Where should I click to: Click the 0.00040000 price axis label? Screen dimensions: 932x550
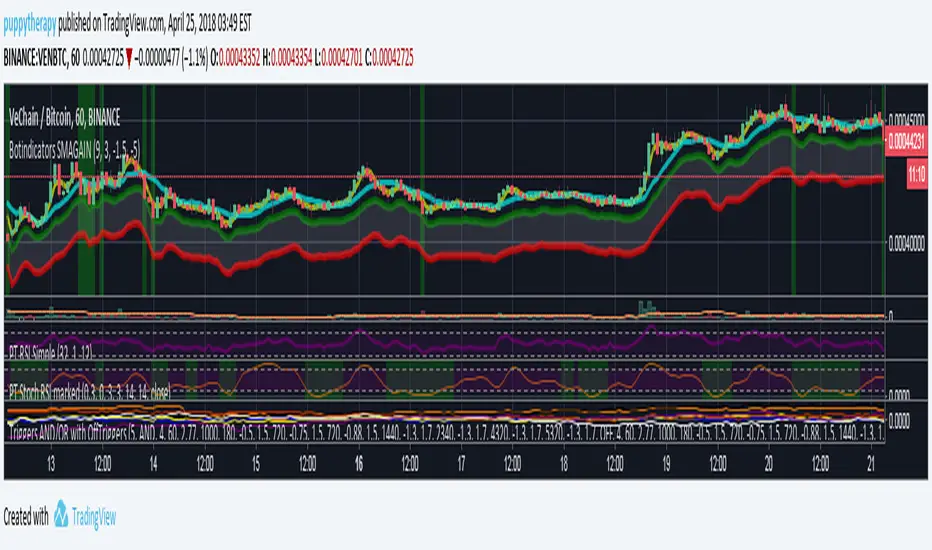click(x=906, y=244)
